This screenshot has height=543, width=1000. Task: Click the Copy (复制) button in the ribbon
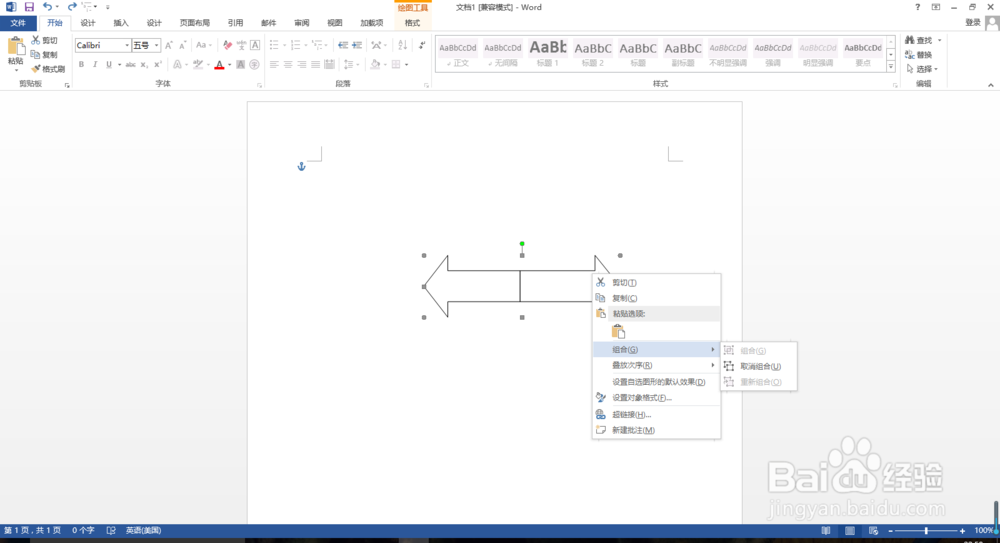[44, 55]
